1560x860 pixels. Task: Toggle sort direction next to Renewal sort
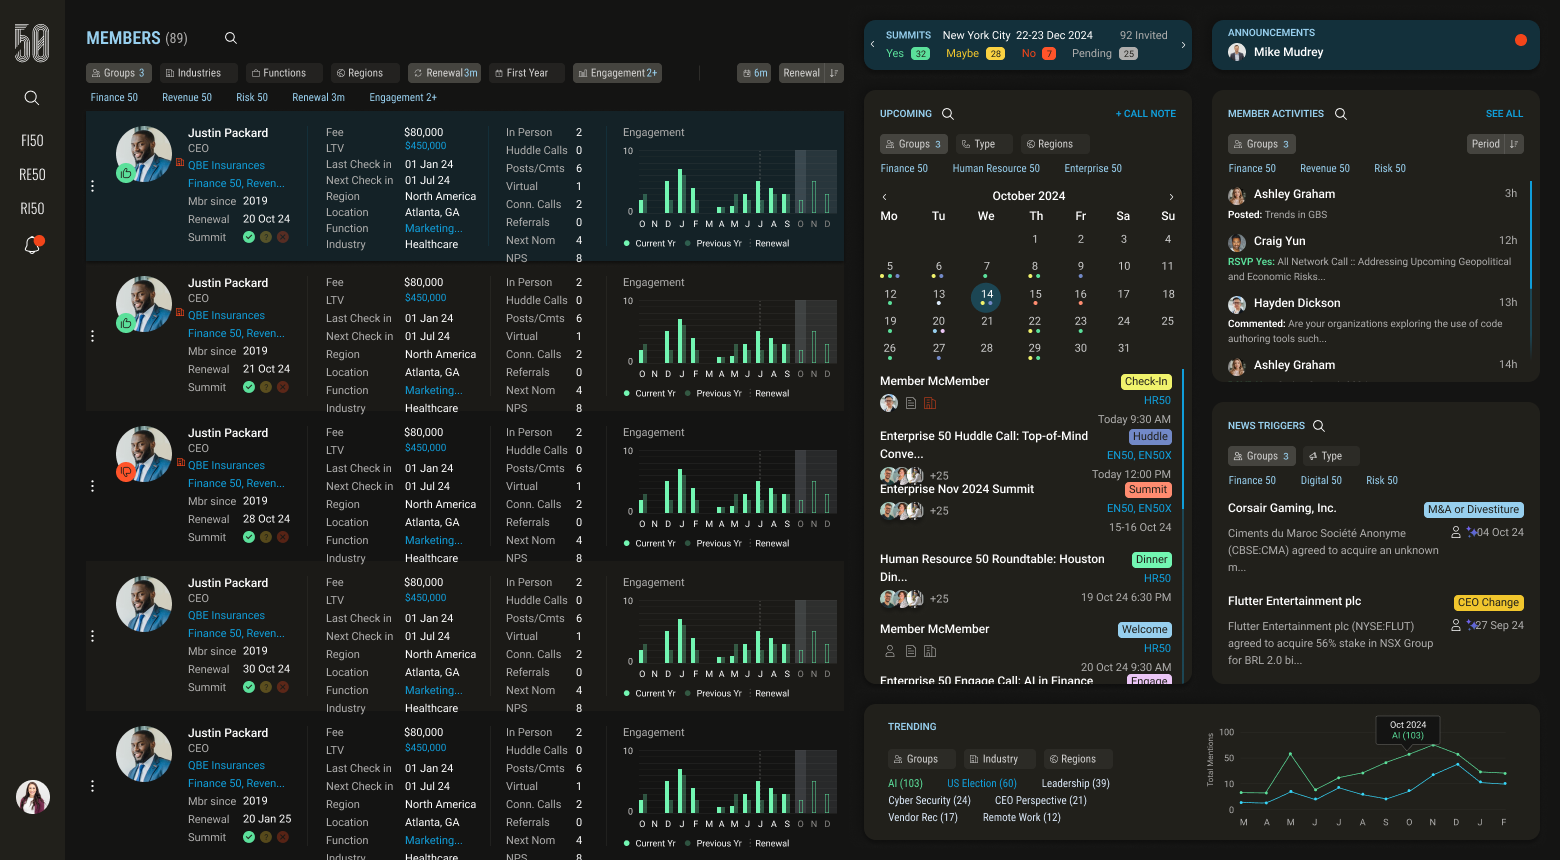[x=835, y=73]
